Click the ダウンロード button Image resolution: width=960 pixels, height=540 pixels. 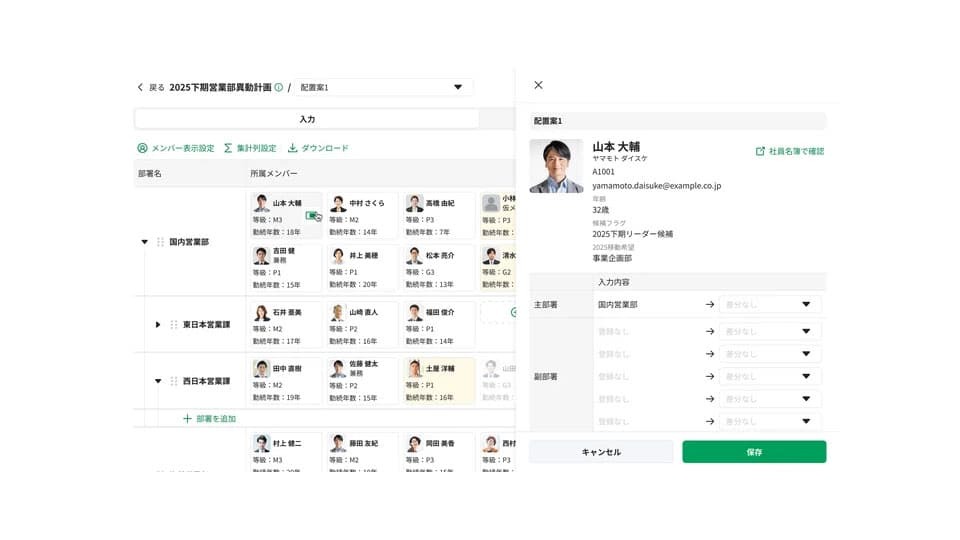click(x=318, y=148)
